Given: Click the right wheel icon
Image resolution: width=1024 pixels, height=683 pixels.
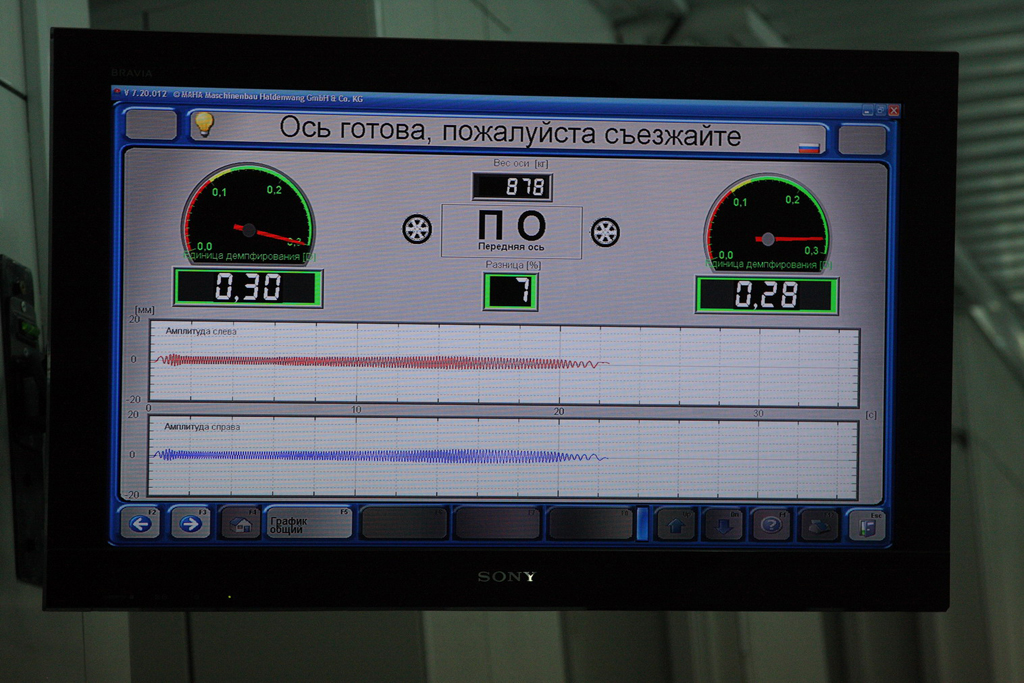Looking at the screenshot, I should [605, 232].
